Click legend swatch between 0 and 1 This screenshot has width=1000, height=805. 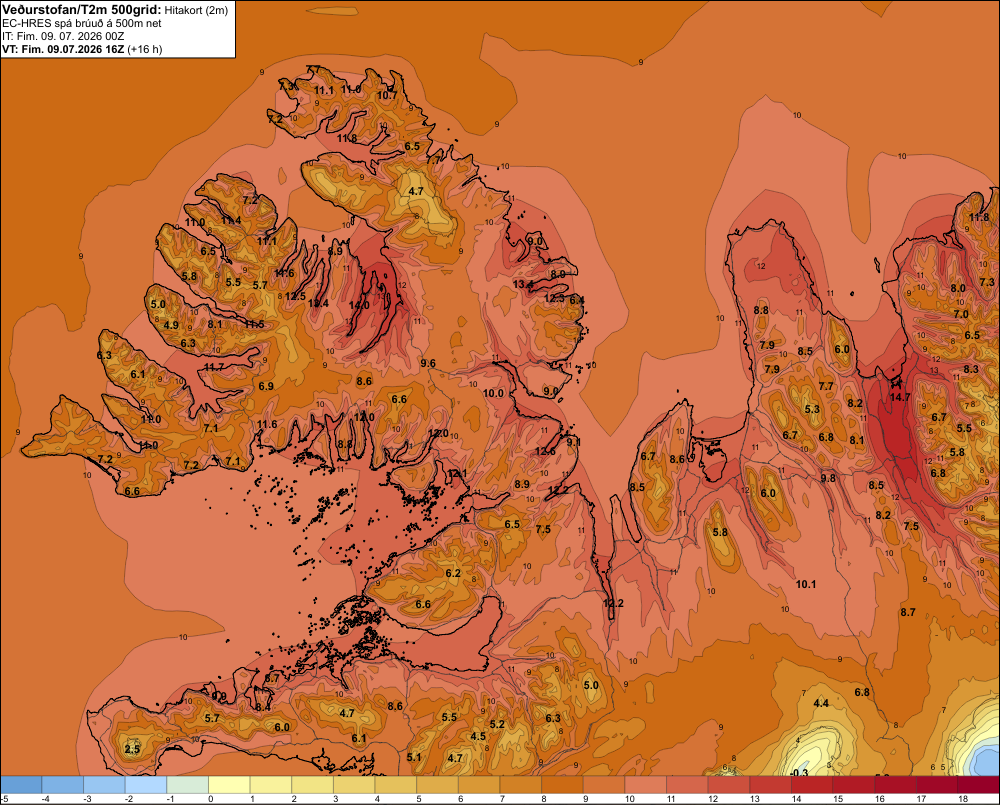[230, 785]
